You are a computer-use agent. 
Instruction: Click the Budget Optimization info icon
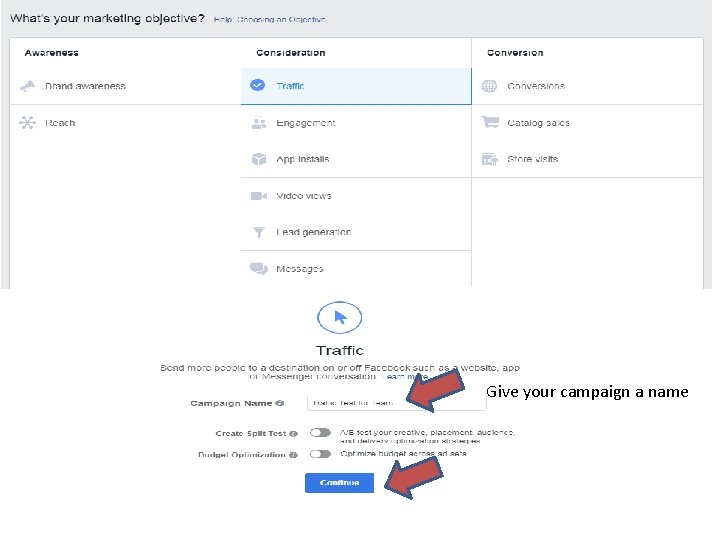coord(293,455)
